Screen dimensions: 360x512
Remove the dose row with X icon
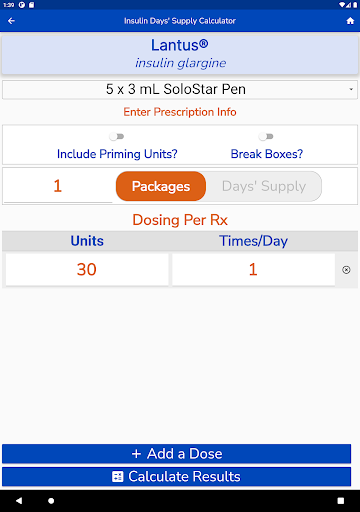coord(346,270)
